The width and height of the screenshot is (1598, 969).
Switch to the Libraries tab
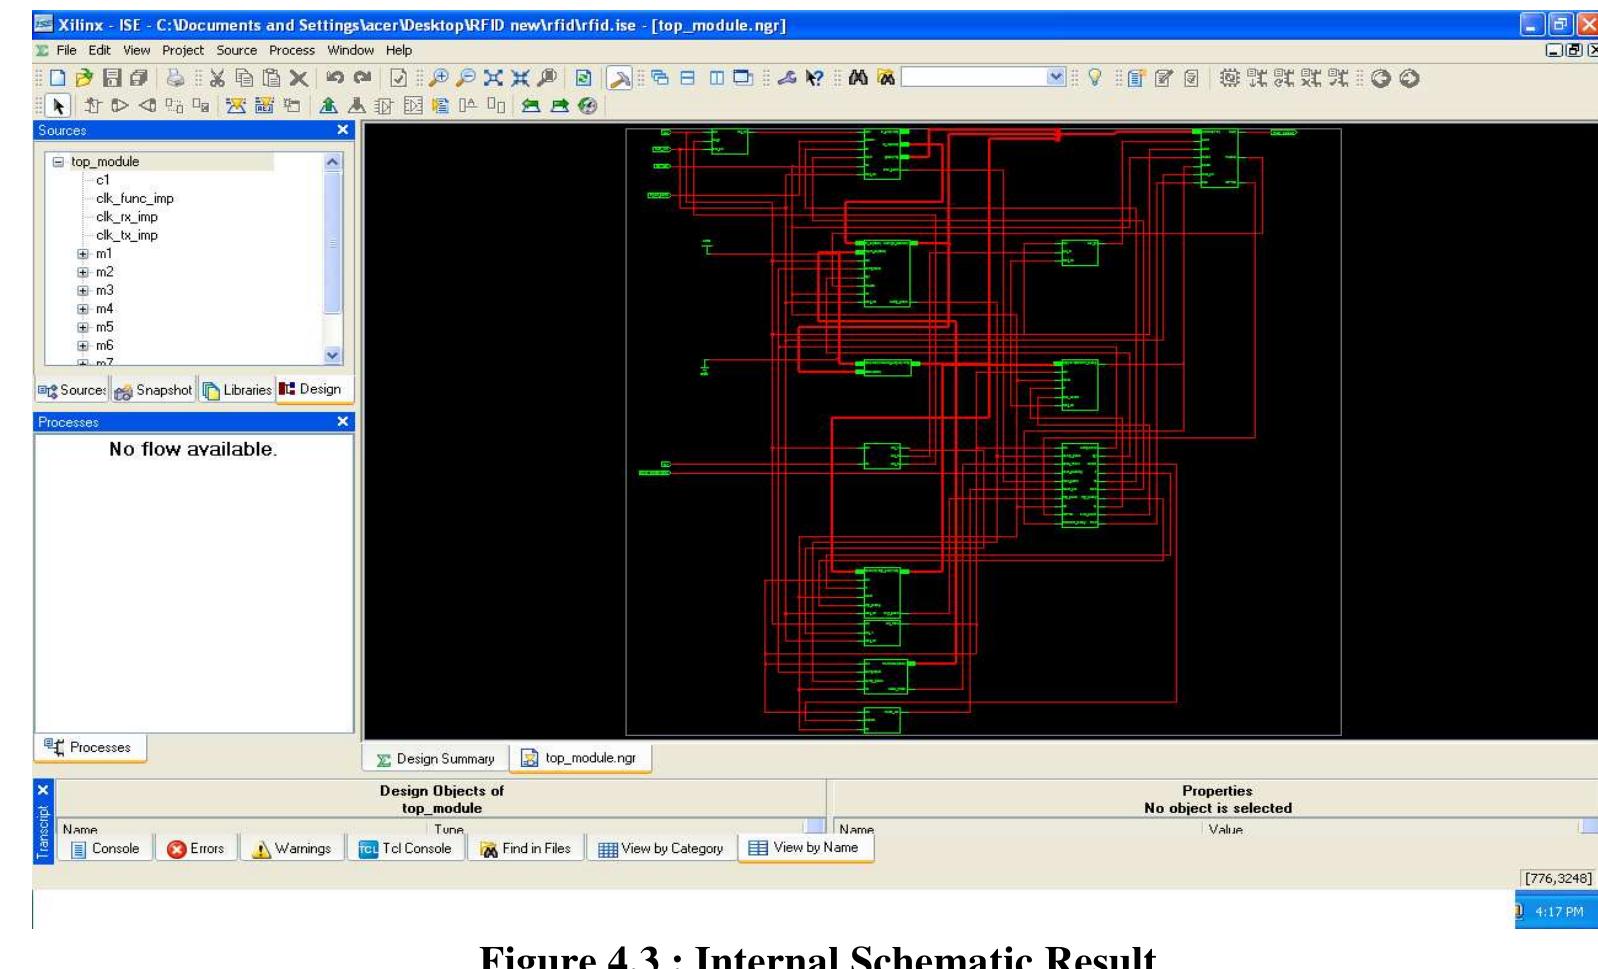(x=237, y=390)
